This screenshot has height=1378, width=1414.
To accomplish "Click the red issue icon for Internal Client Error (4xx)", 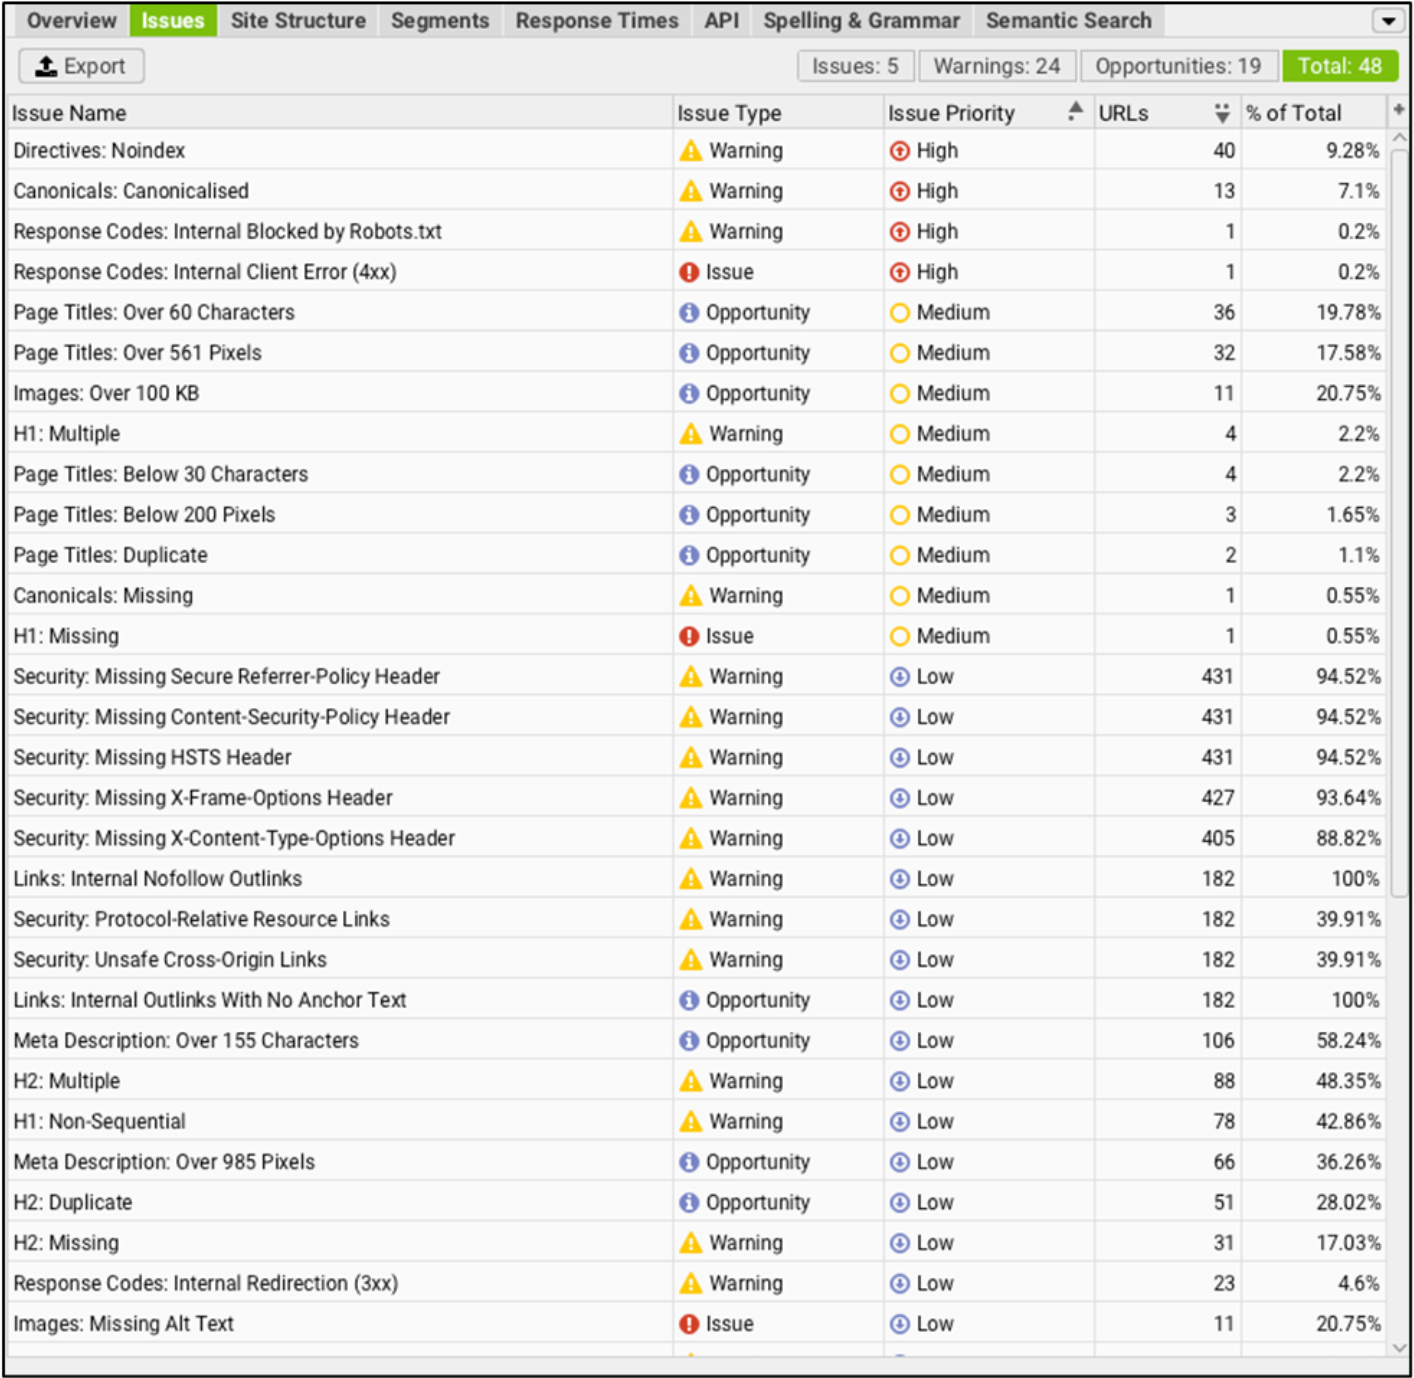I will [689, 272].
